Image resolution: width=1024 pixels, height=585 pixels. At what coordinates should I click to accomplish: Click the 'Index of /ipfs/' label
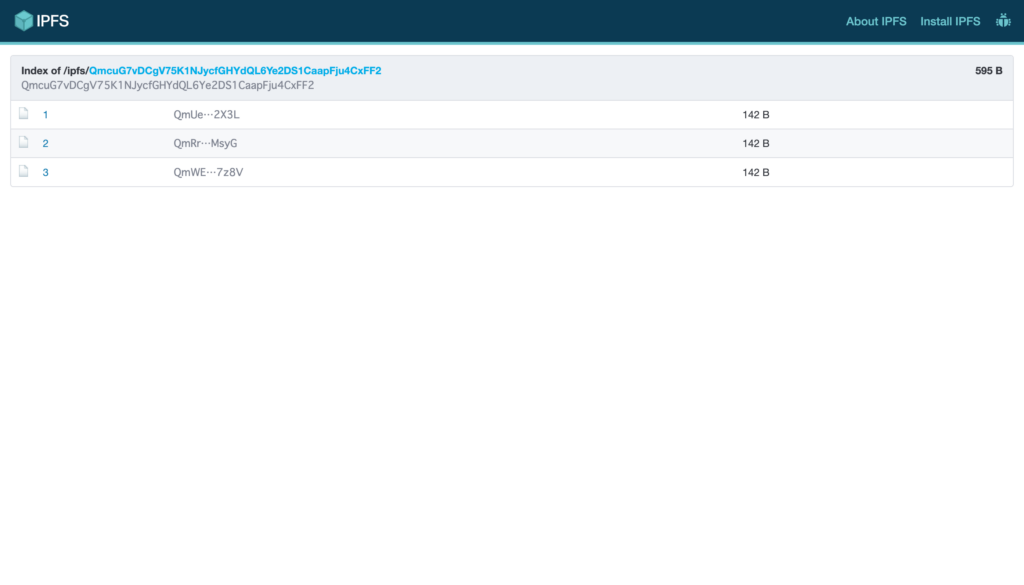[55, 71]
